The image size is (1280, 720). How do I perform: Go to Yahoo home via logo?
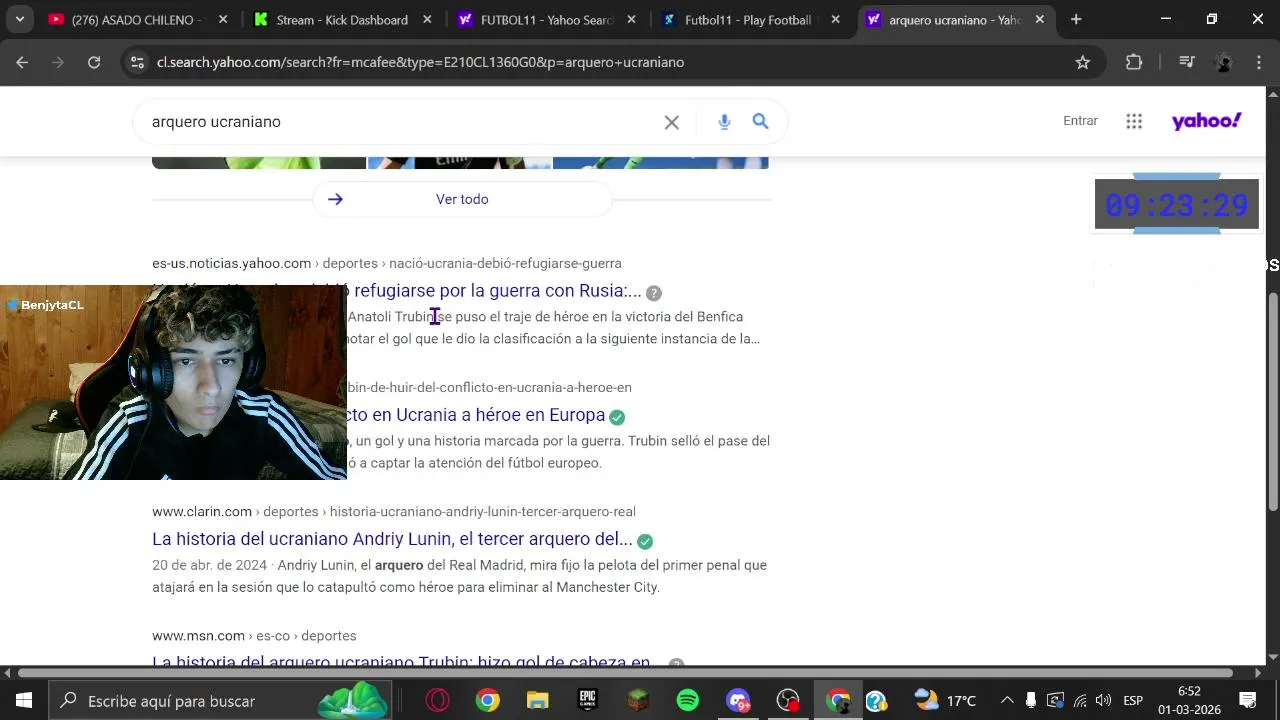click(x=1207, y=121)
